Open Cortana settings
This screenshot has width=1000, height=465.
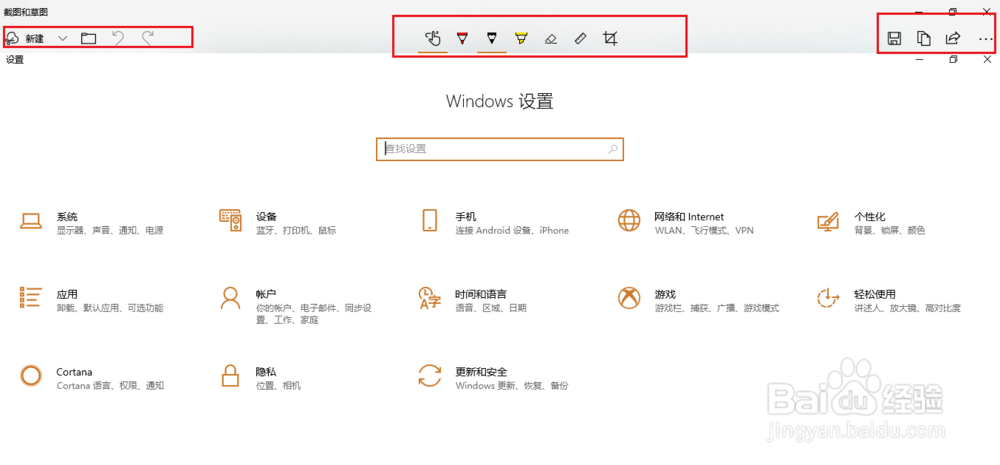click(92, 378)
